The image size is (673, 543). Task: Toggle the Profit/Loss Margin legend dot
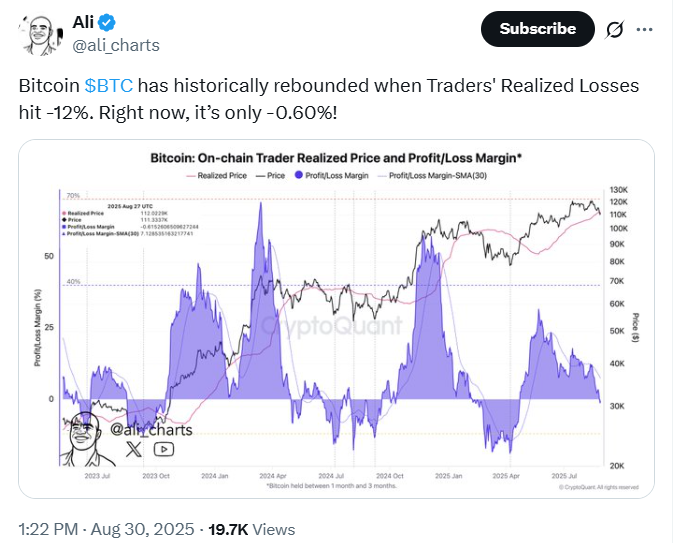298,175
